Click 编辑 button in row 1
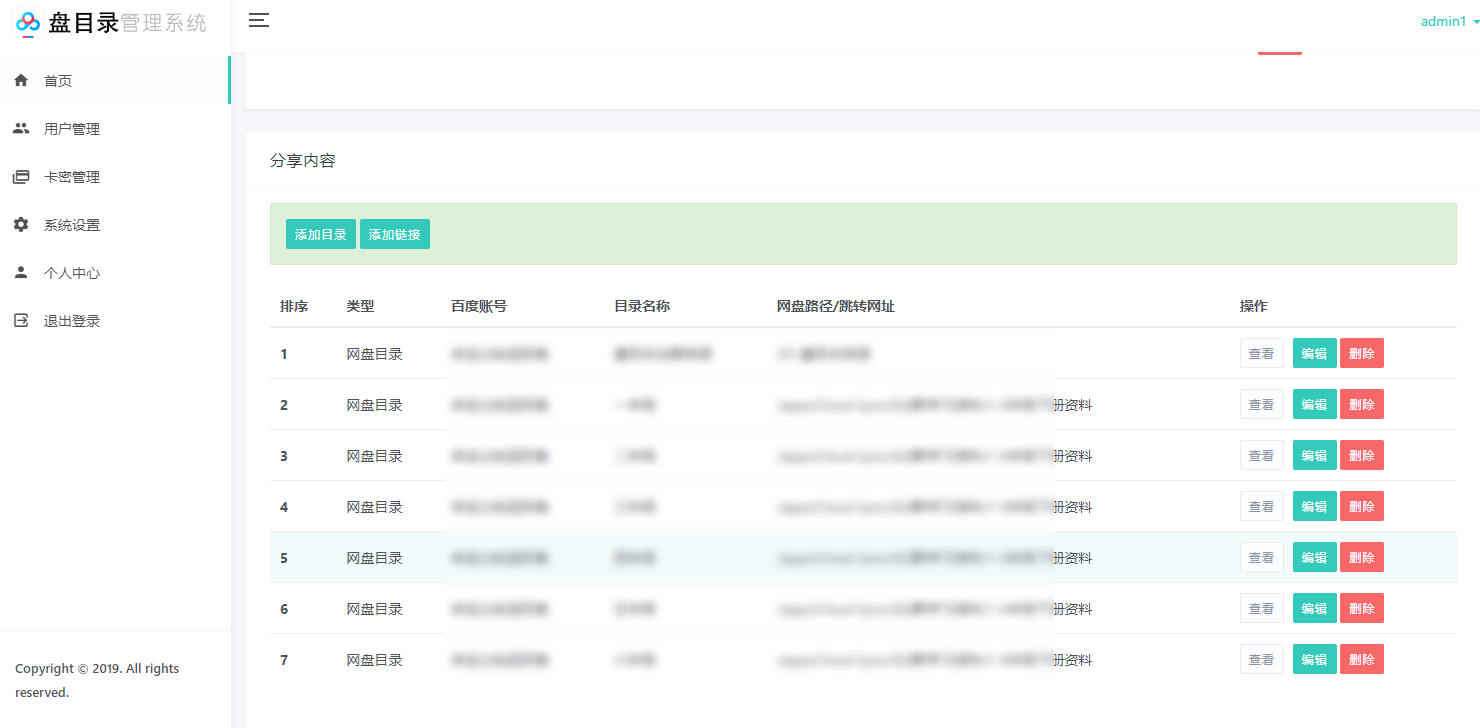 point(1314,353)
